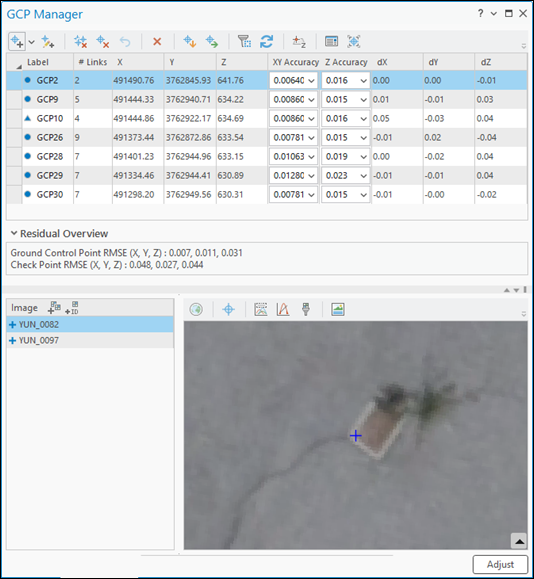
Task: Click the X value 491490.76 for GCP2
Action: (134, 80)
